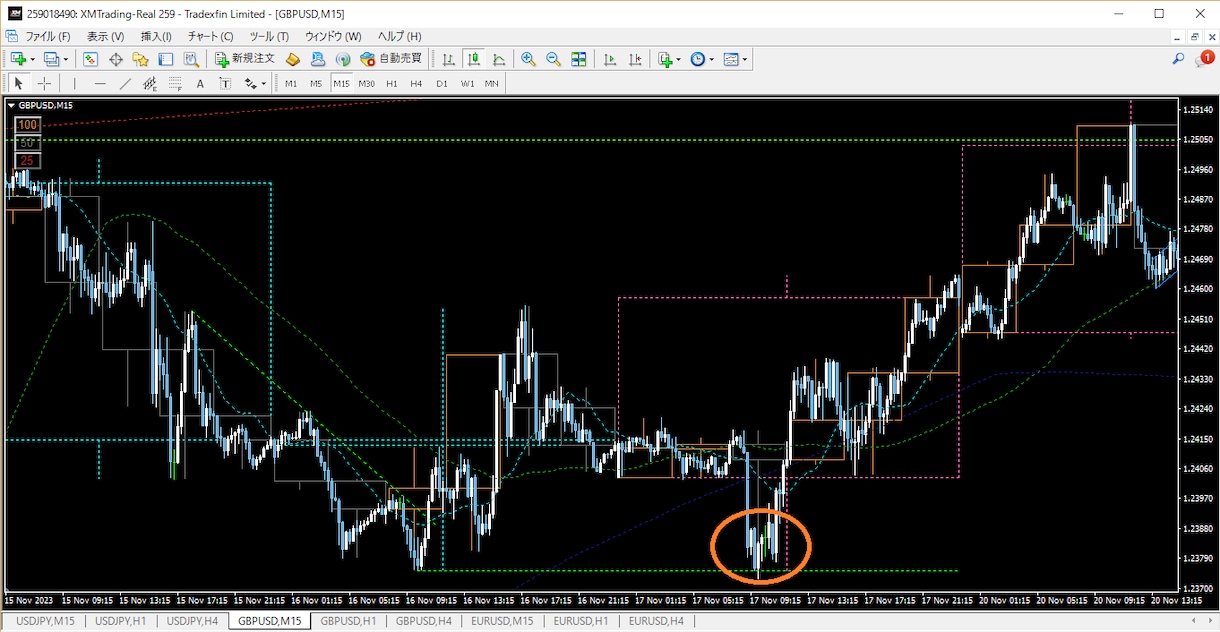Select the Trendline drawing tool

(x=125, y=84)
